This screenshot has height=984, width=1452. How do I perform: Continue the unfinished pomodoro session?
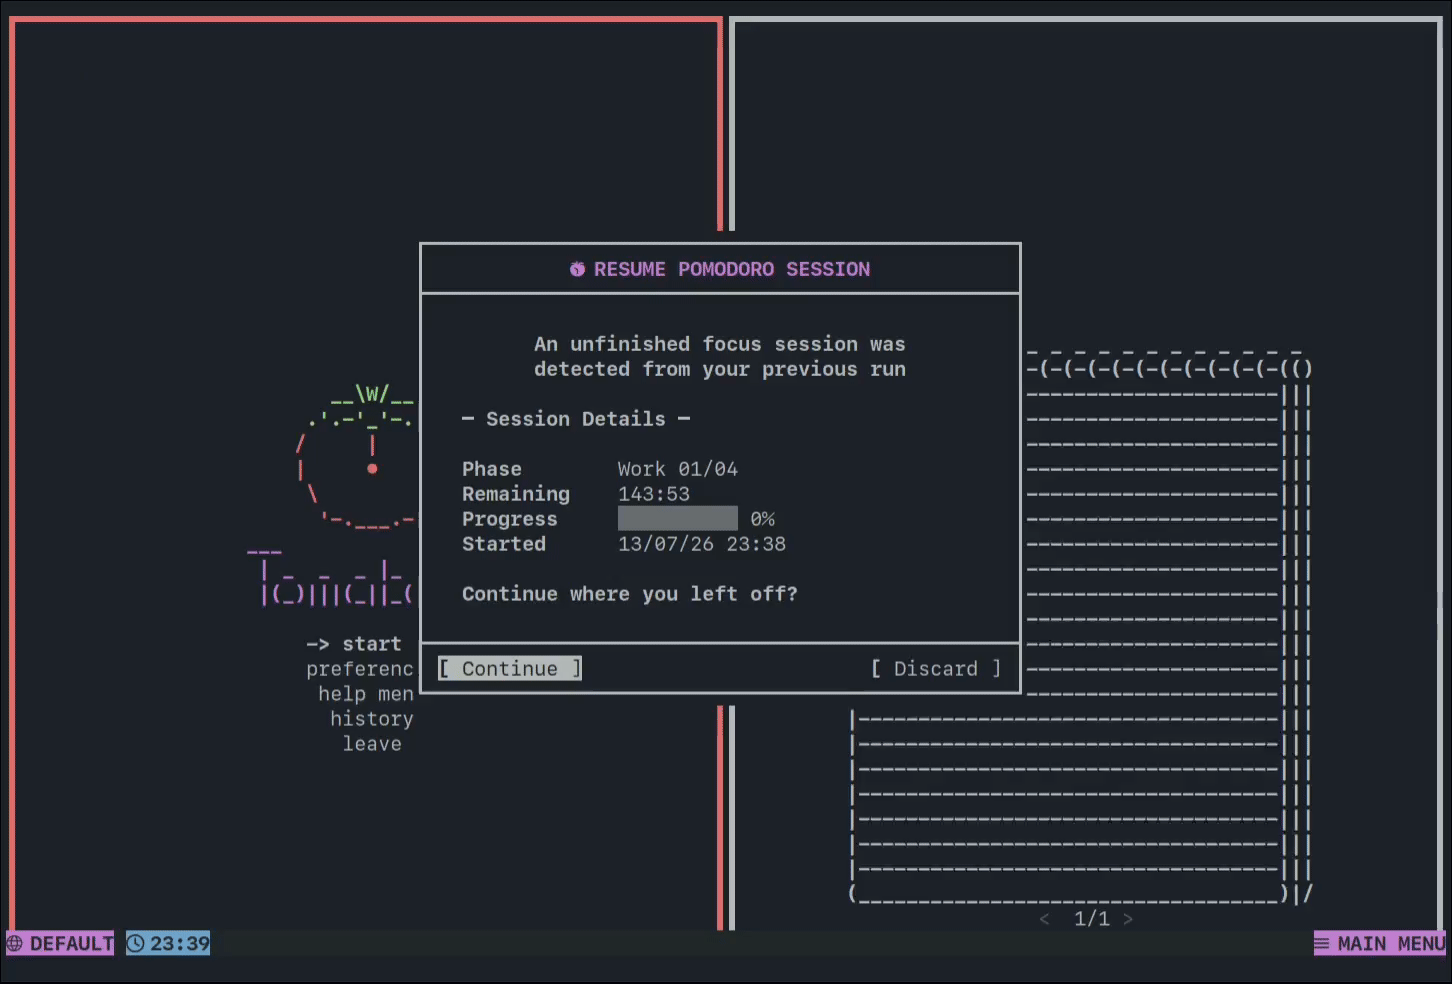[510, 668]
